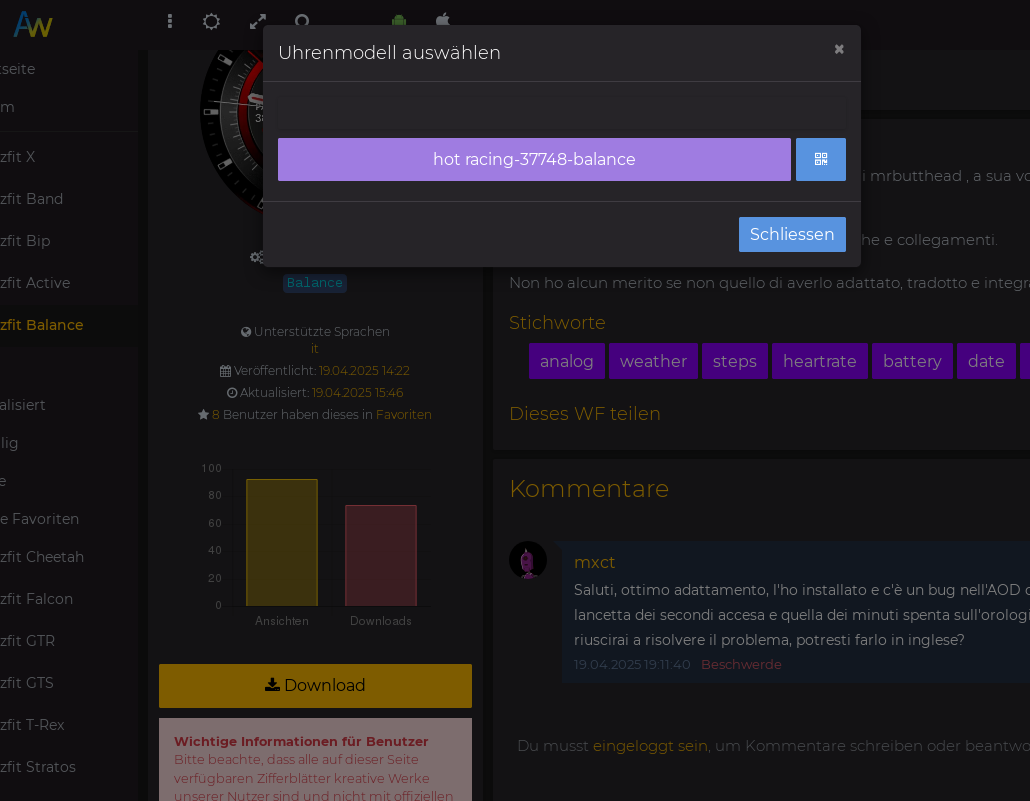Image resolution: width=1030 pixels, height=801 pixels.
Task: Select the 'heartrate' keyword tag
Action: (819, 361)
